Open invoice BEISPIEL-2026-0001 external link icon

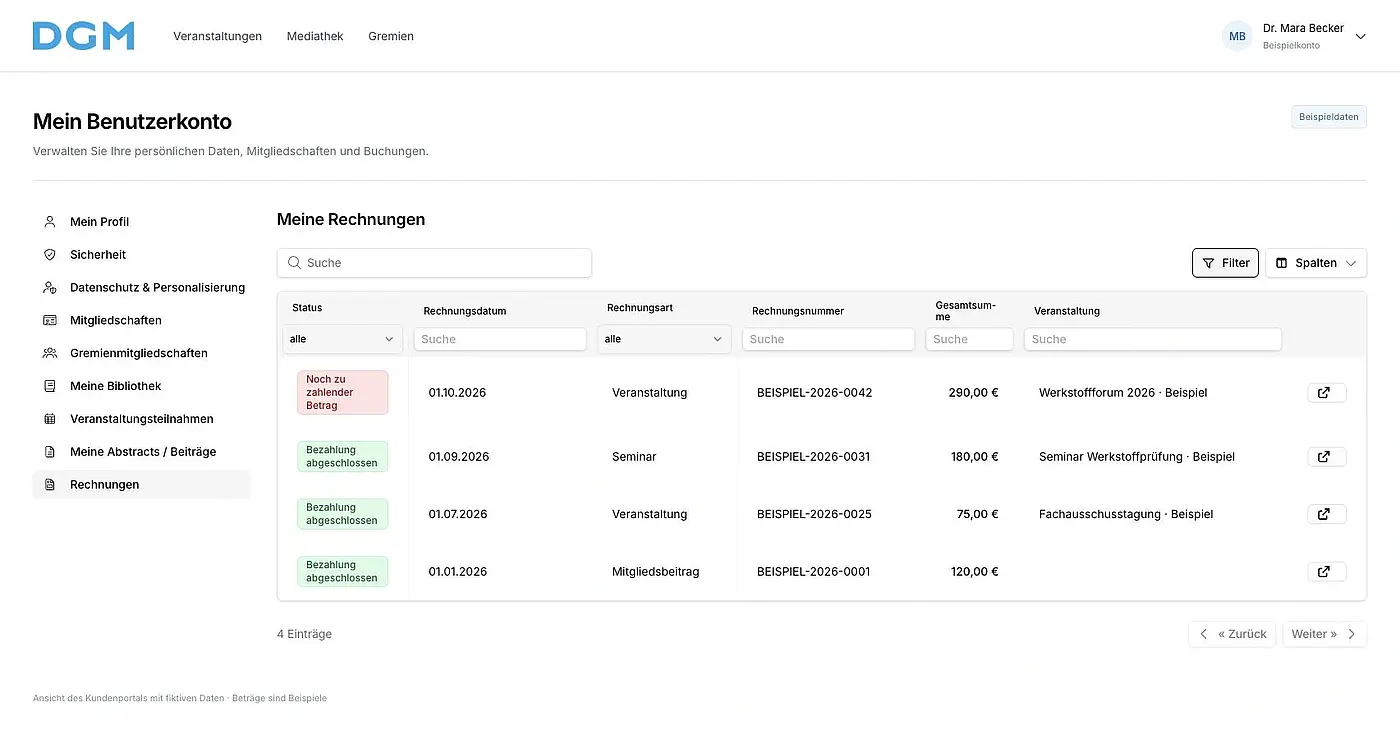pyautogui.click(x=1326, y=572)
